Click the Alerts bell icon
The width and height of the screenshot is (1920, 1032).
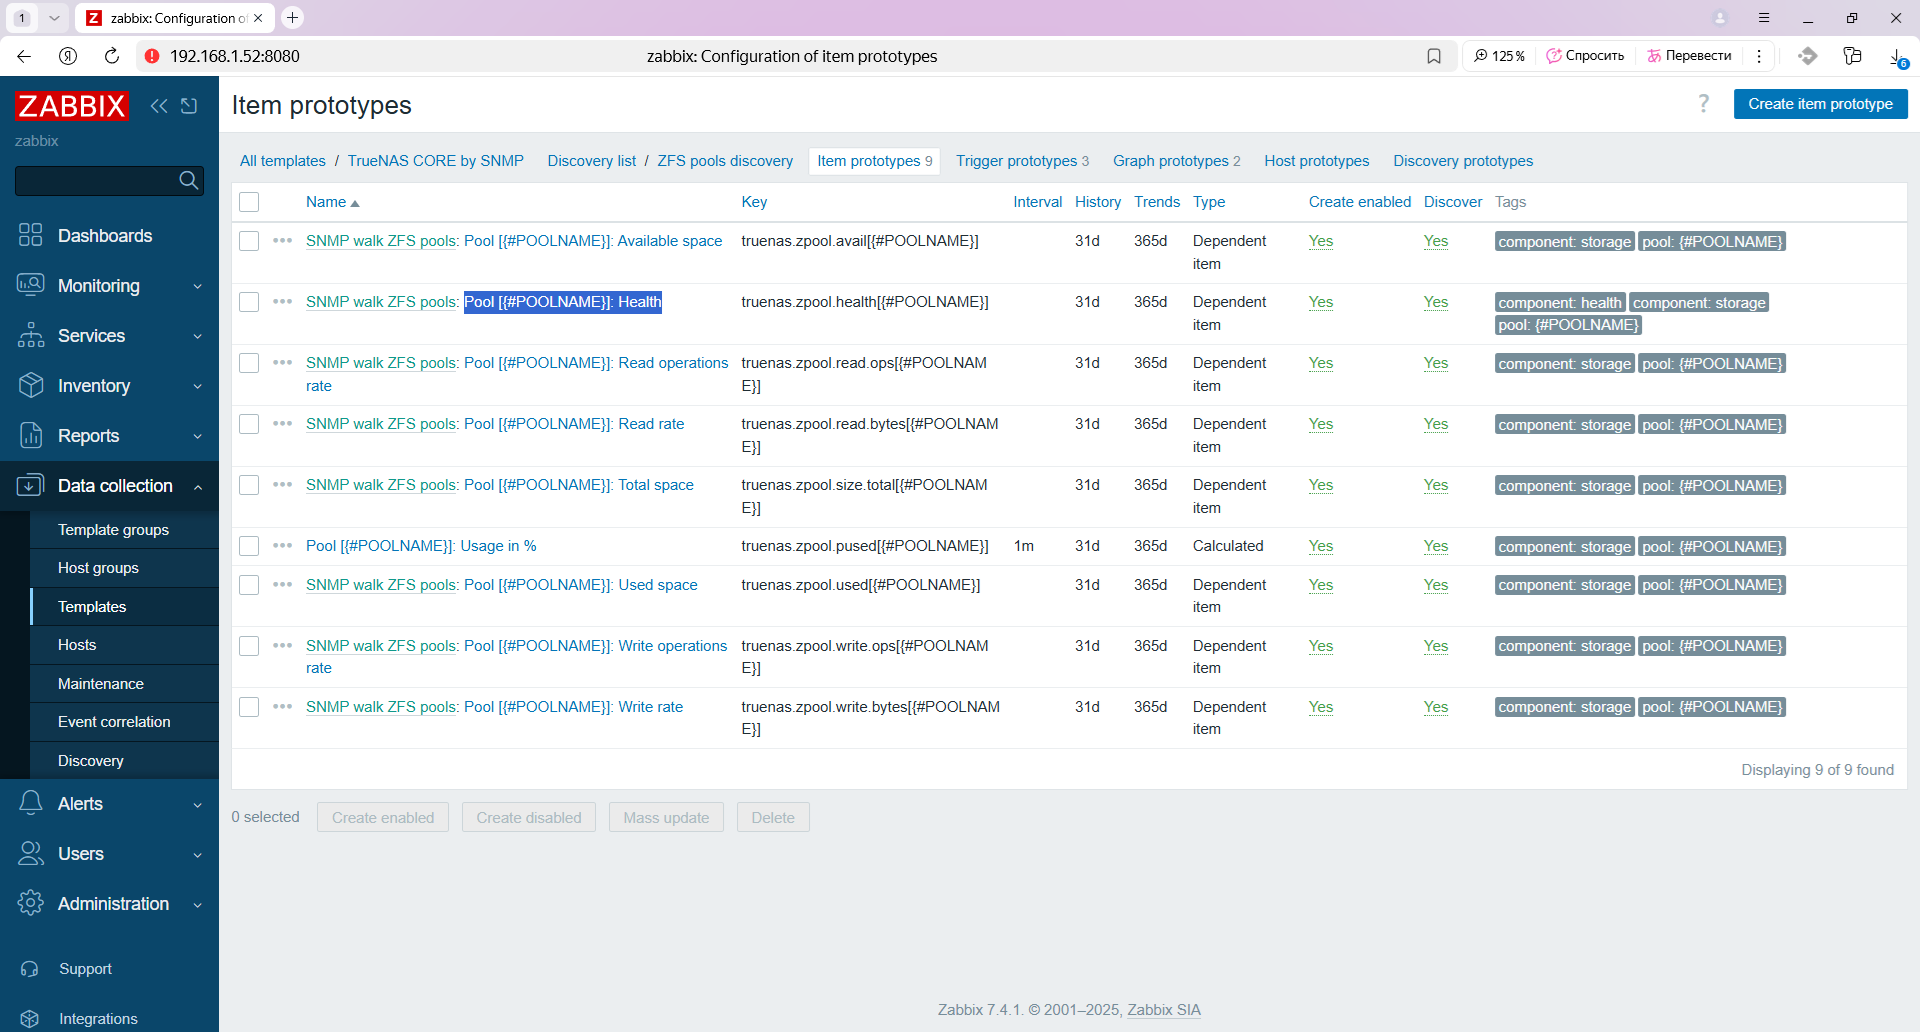[31, 803]
